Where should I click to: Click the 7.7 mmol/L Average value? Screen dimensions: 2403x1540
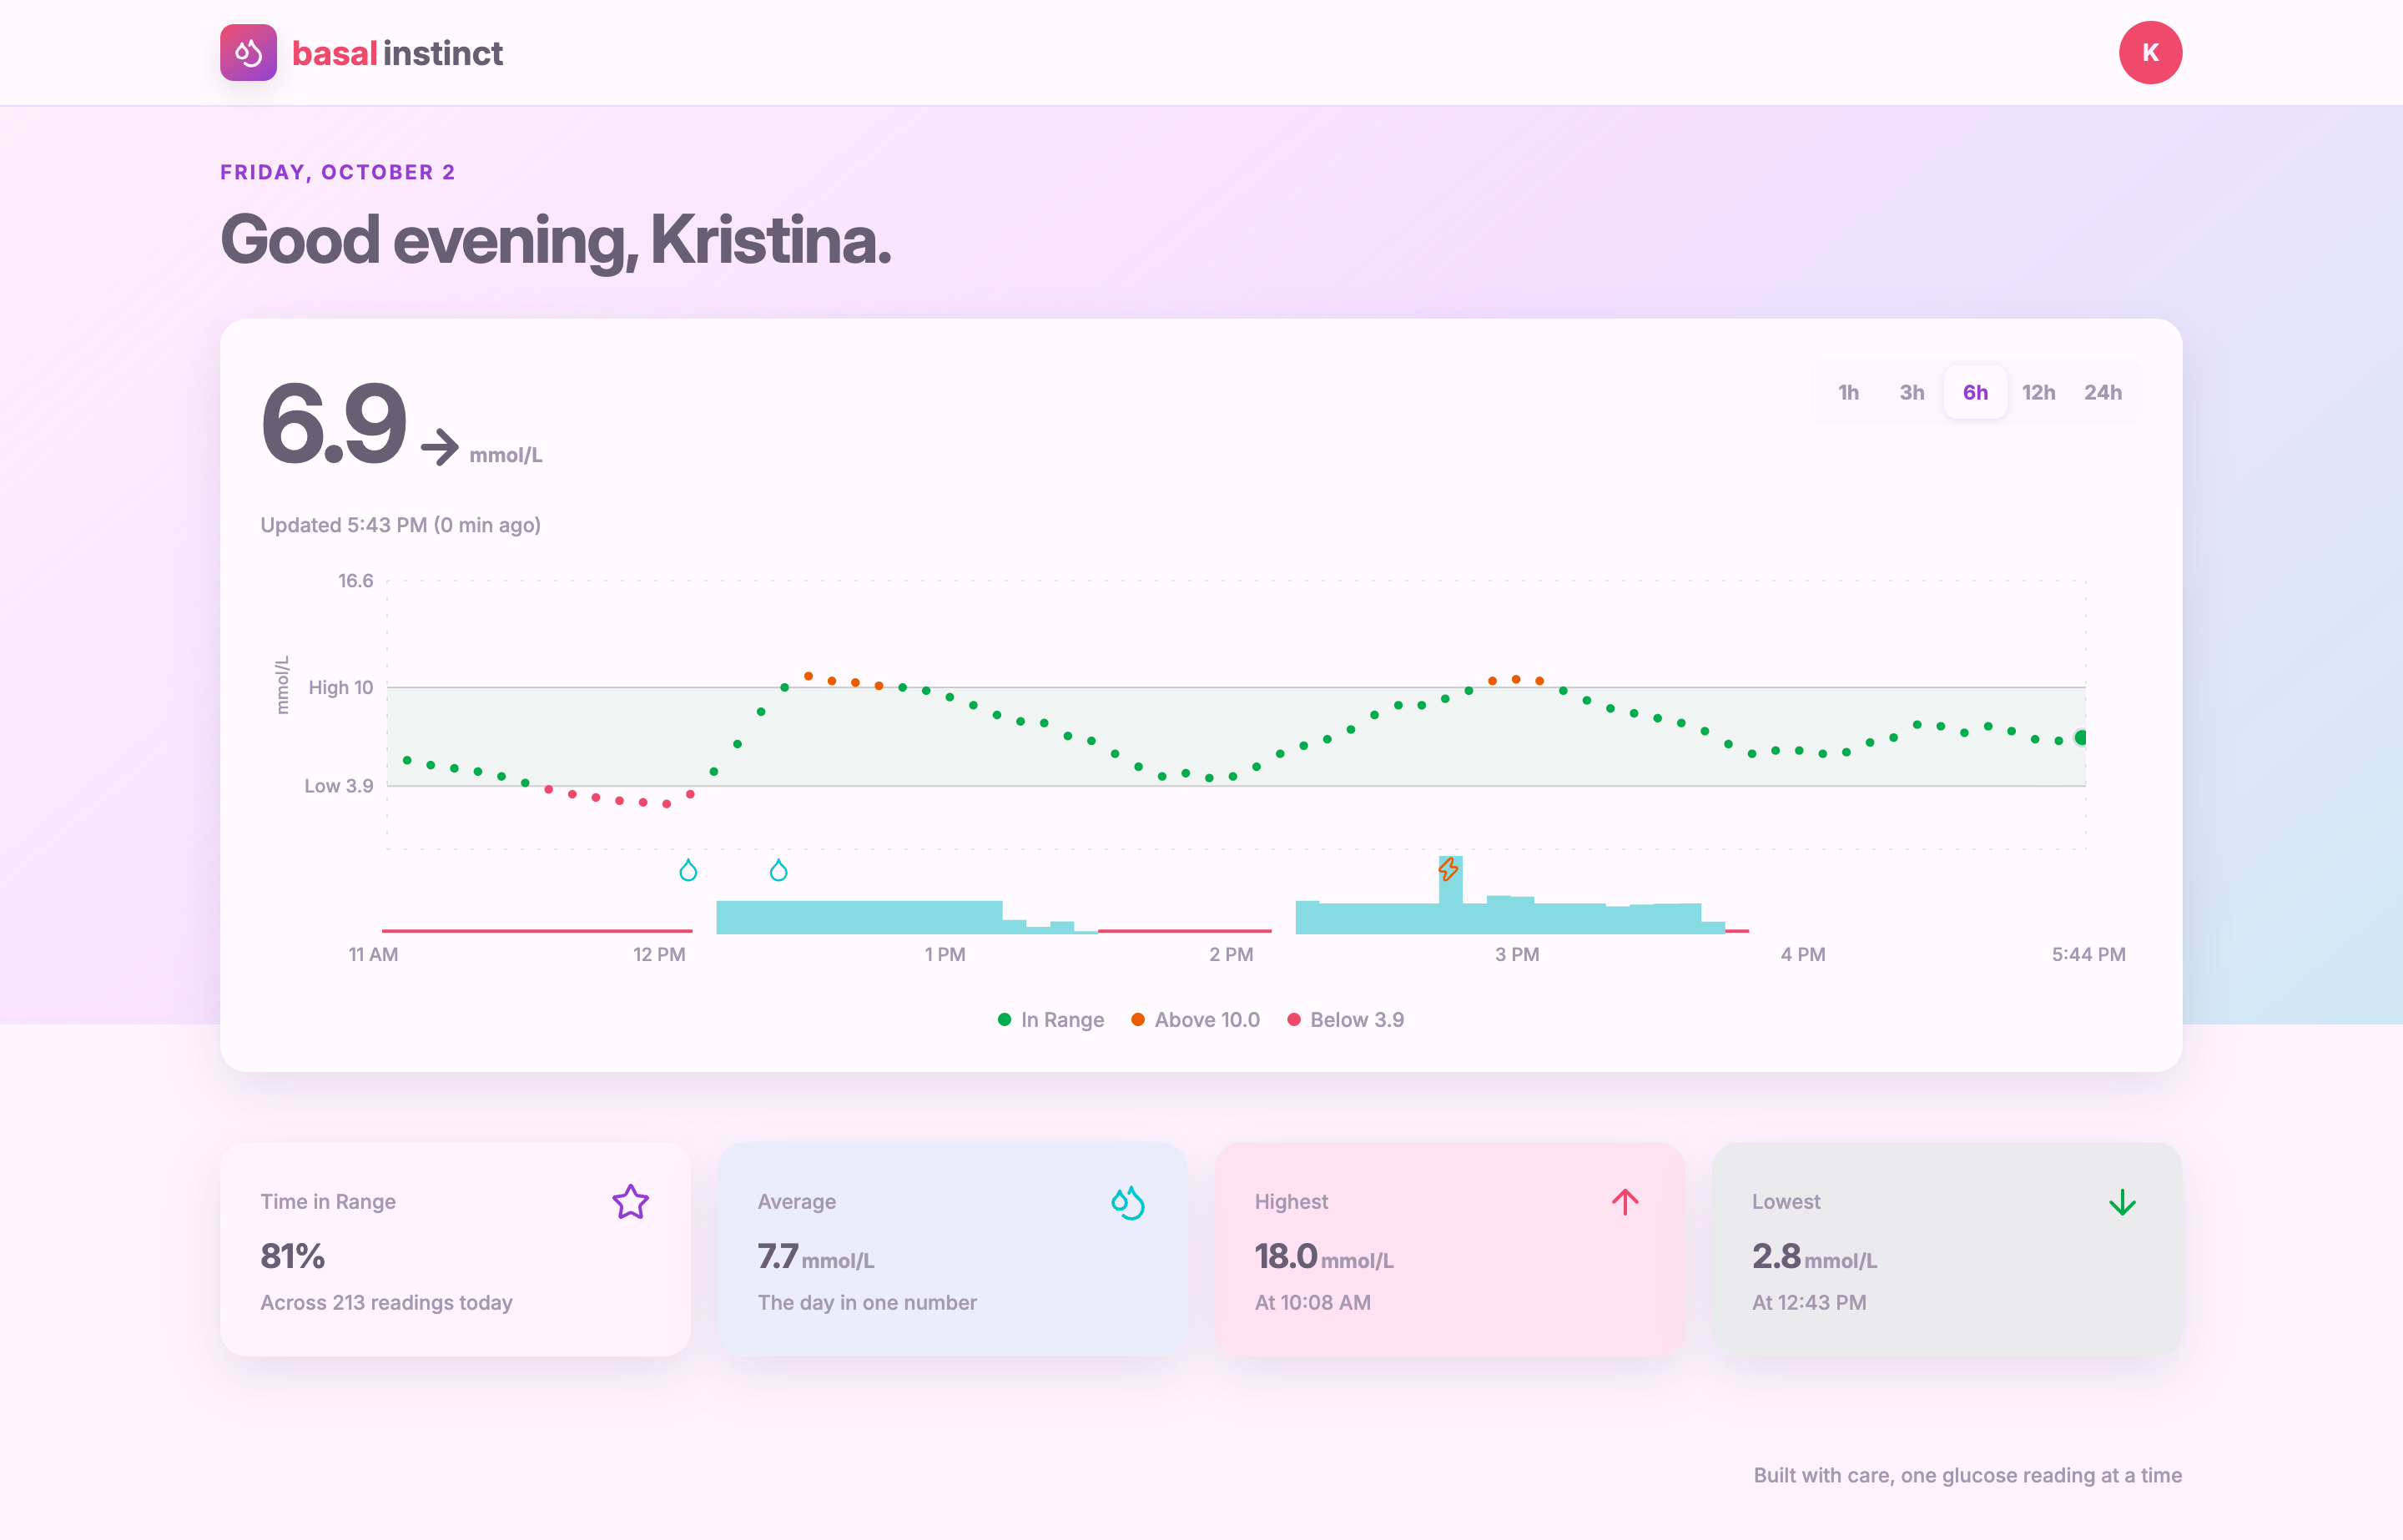point(816,1257)
